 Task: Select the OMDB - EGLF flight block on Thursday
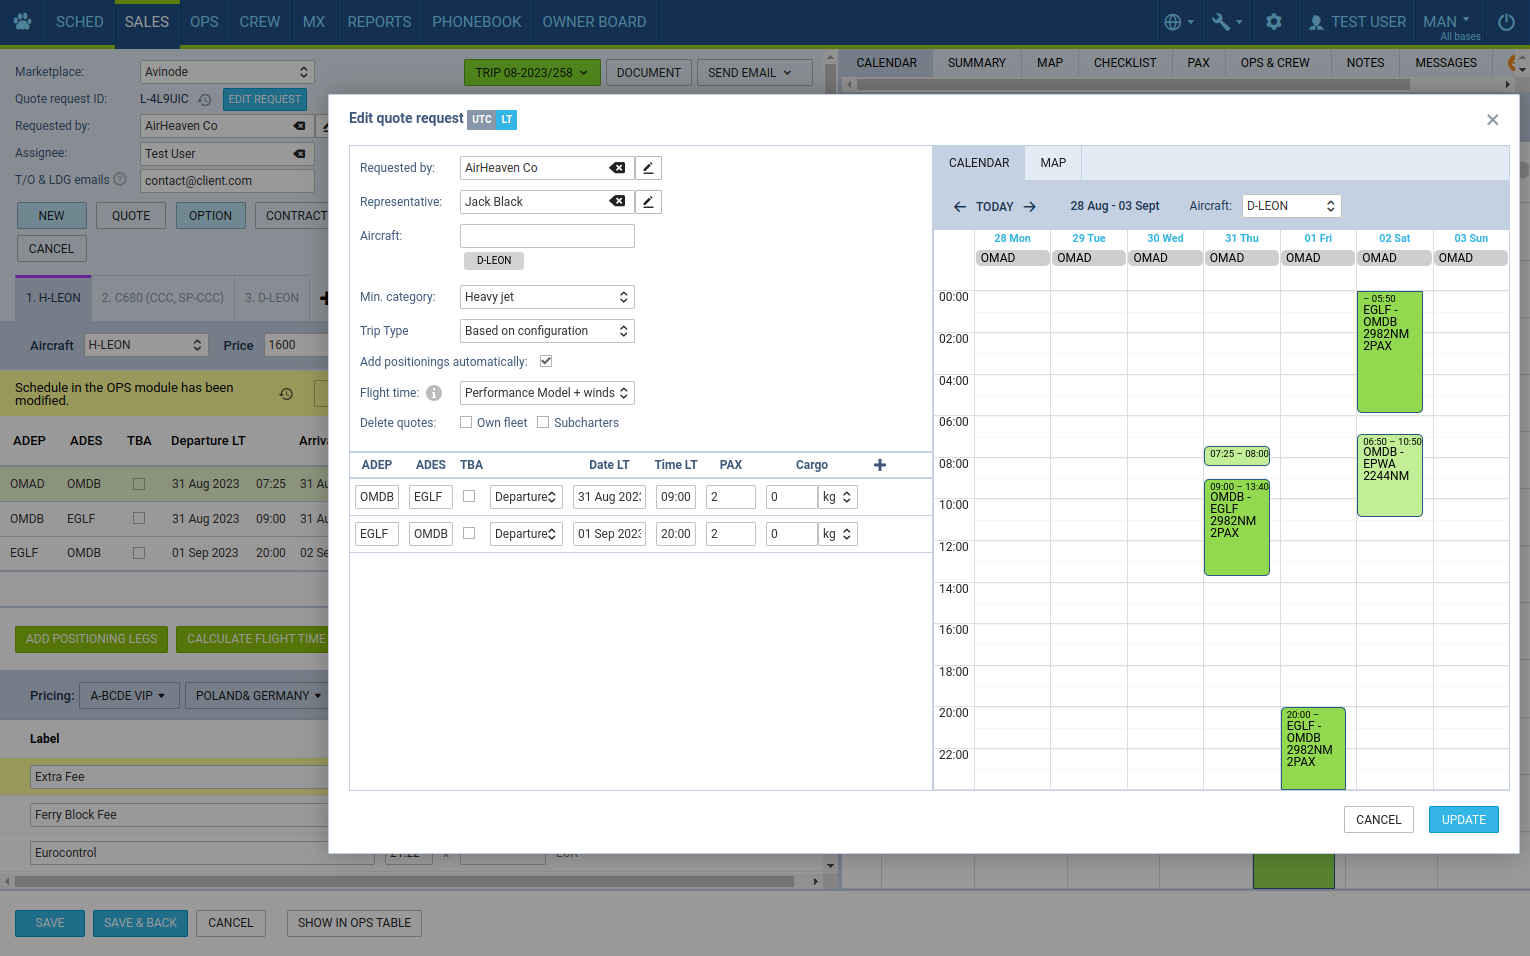(1236, 528)
